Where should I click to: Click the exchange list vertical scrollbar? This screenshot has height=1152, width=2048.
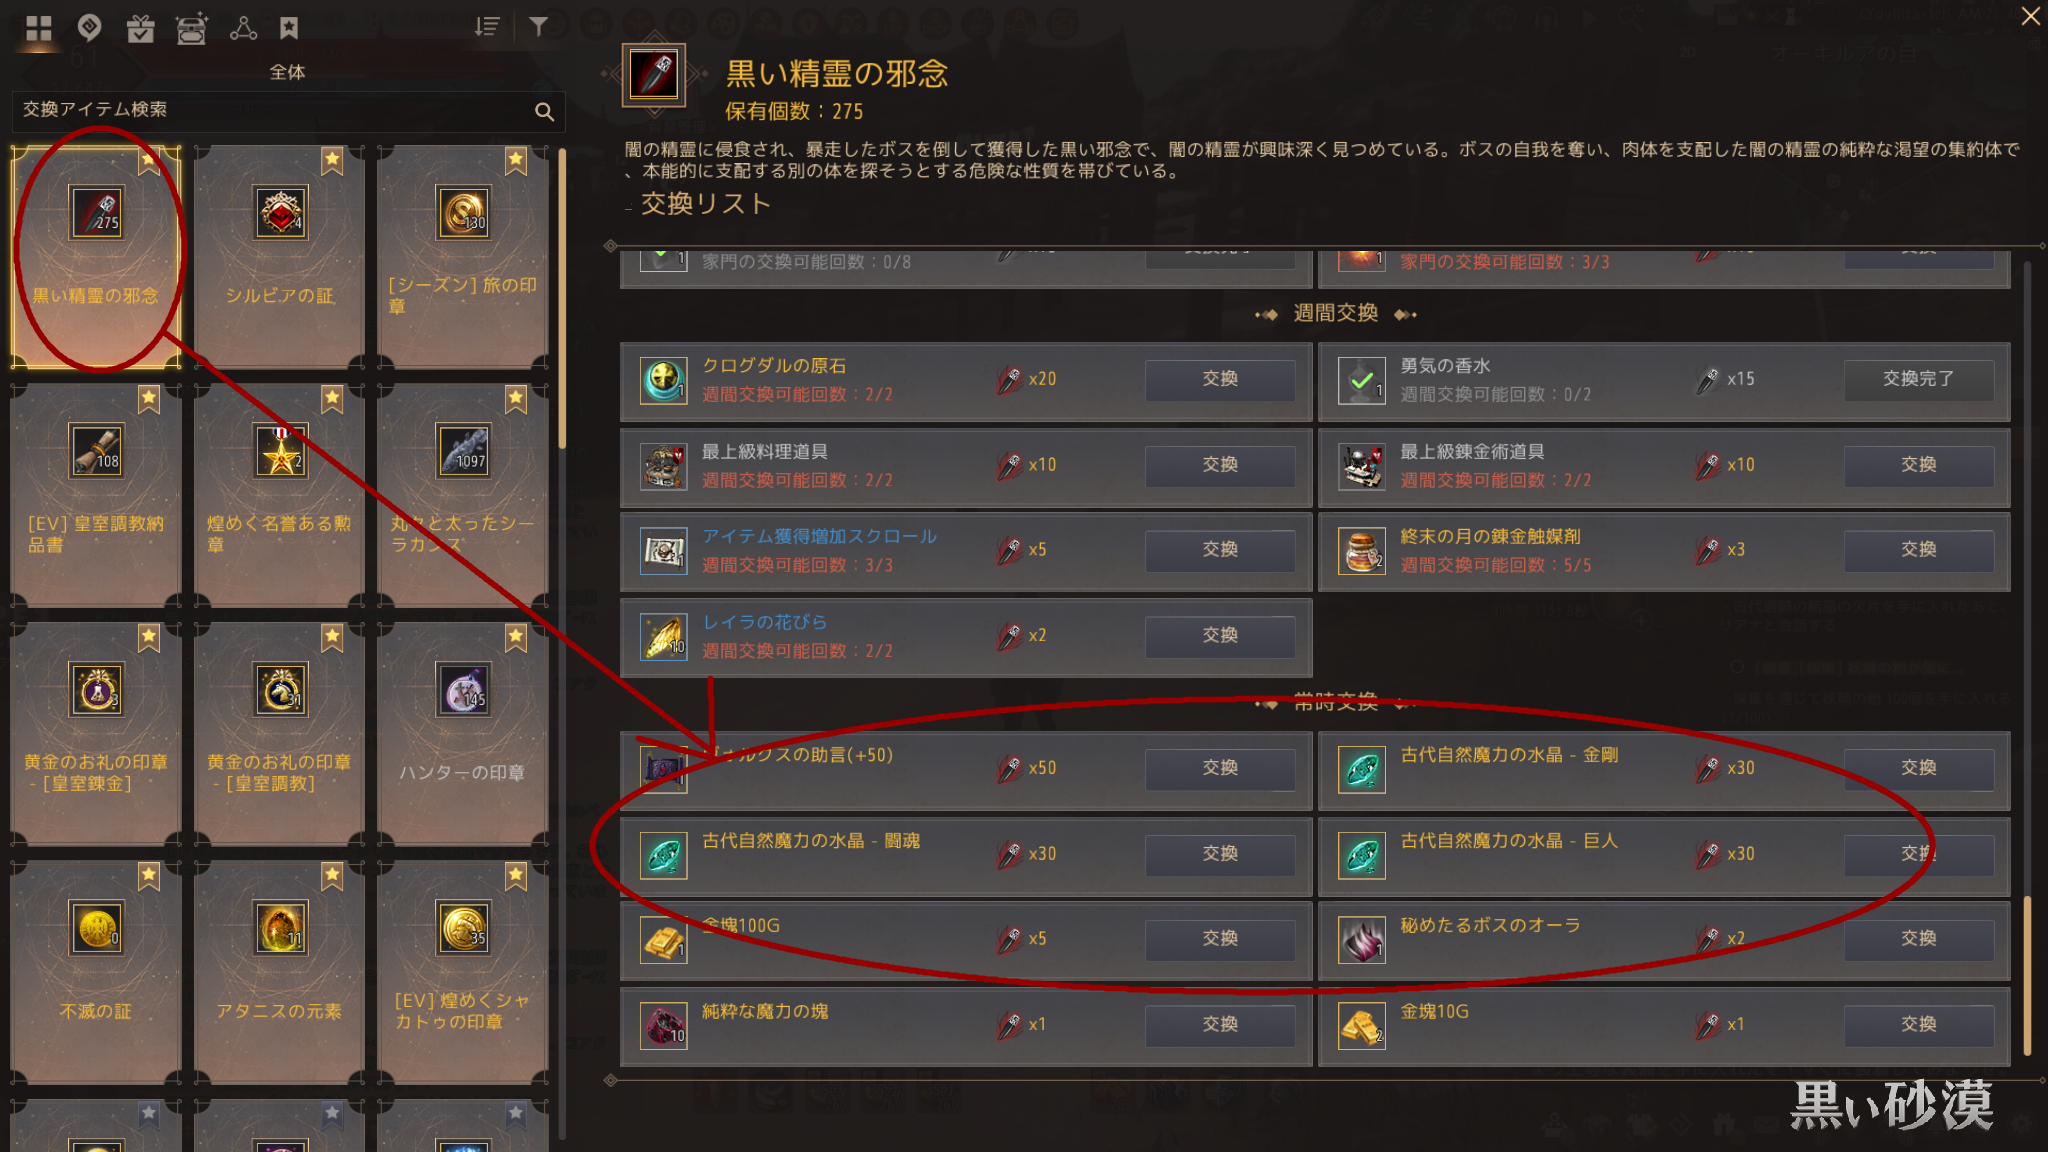click(2028, 660)
